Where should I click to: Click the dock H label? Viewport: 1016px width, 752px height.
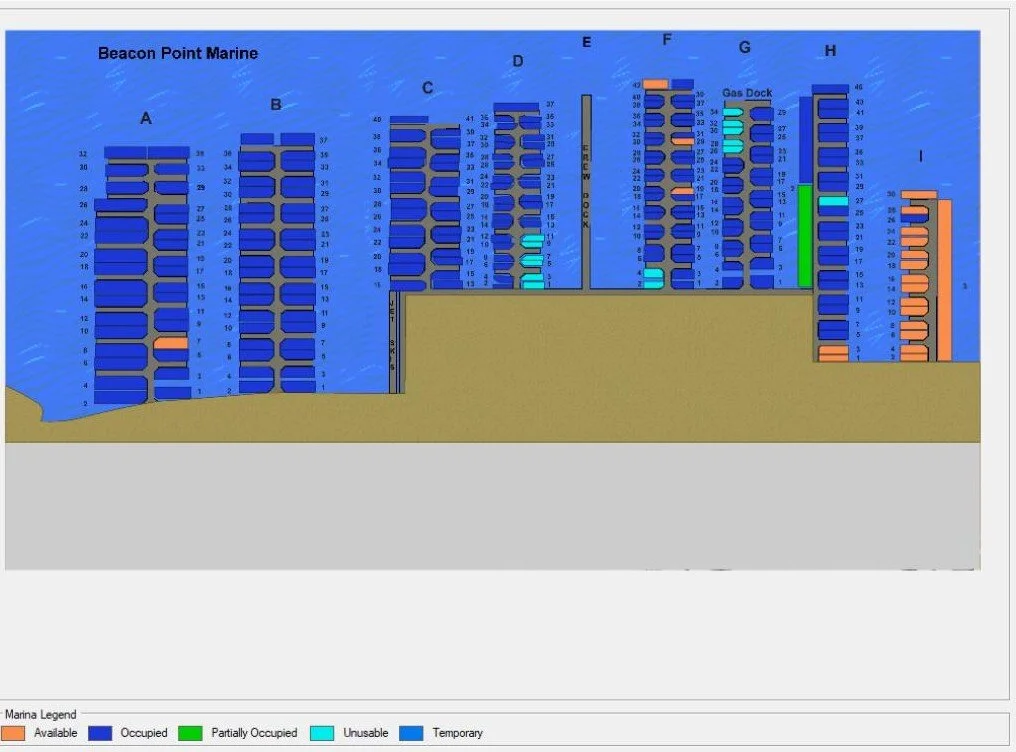830,51
